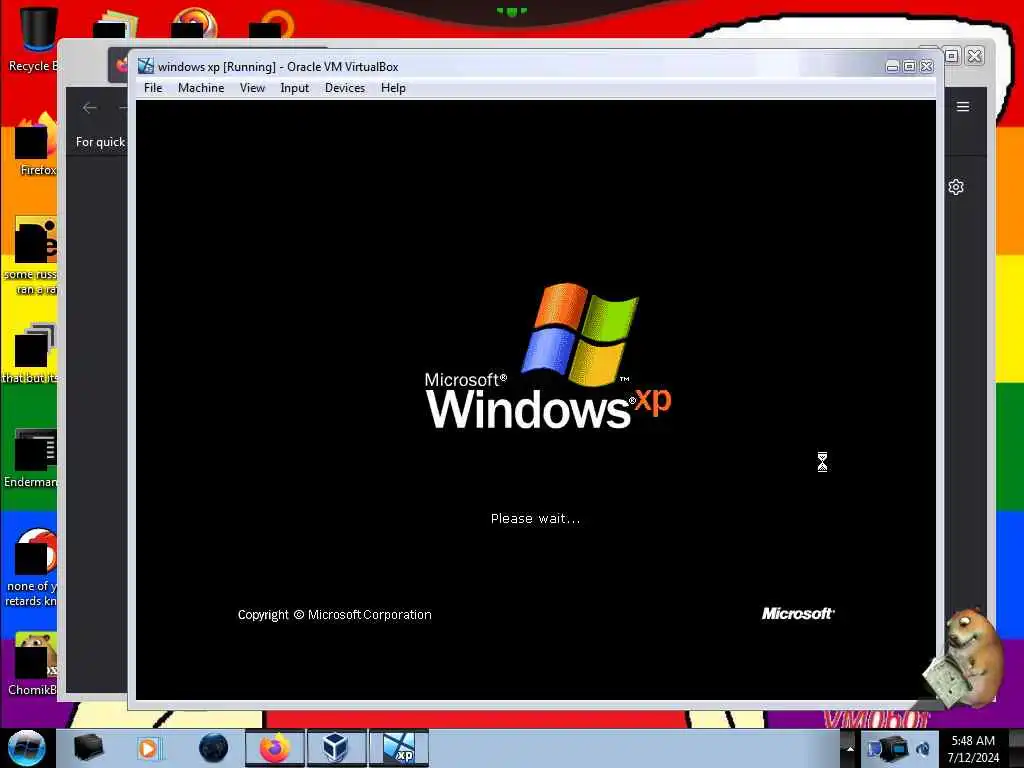Close the windows xp VirtualBox window
The width and height of the screenshot is (1024, 768).
coord(927,66)
